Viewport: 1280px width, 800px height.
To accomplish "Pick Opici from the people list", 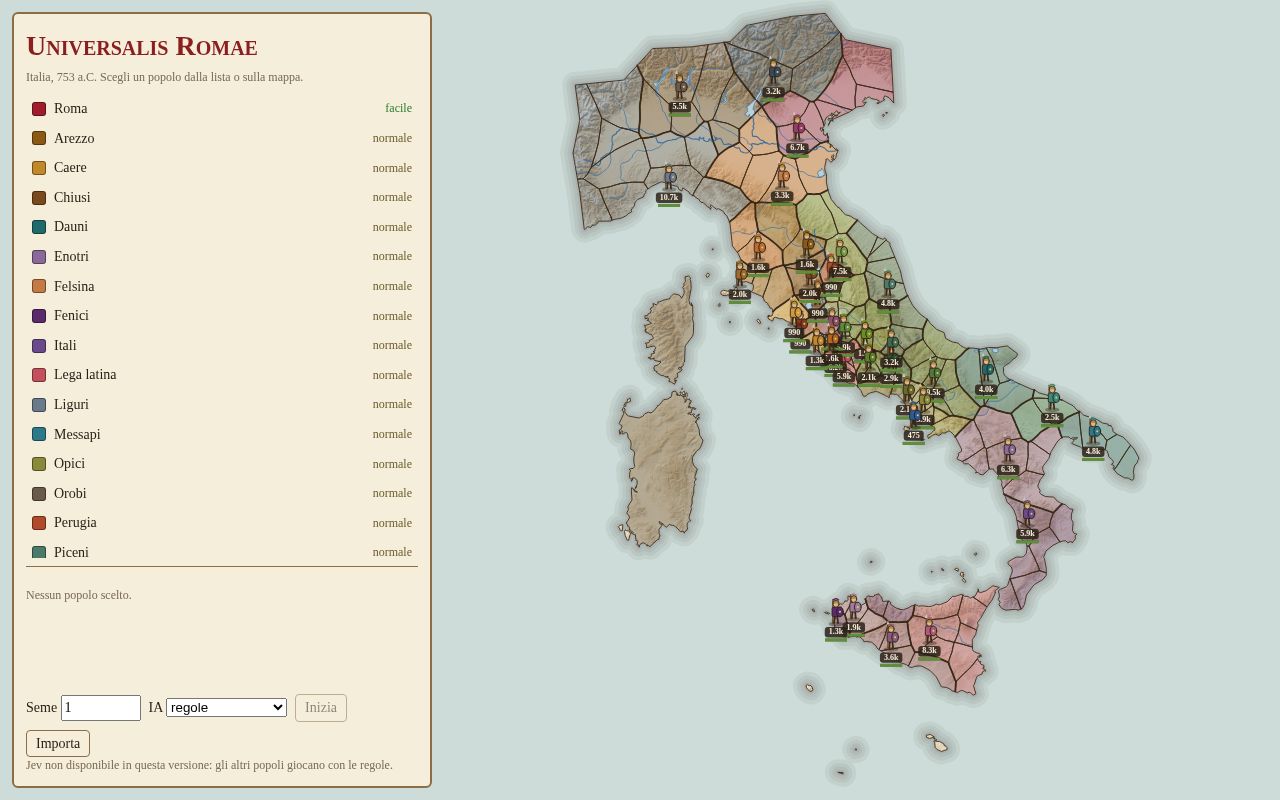I will pyautogui.click(x=222, y=464).
